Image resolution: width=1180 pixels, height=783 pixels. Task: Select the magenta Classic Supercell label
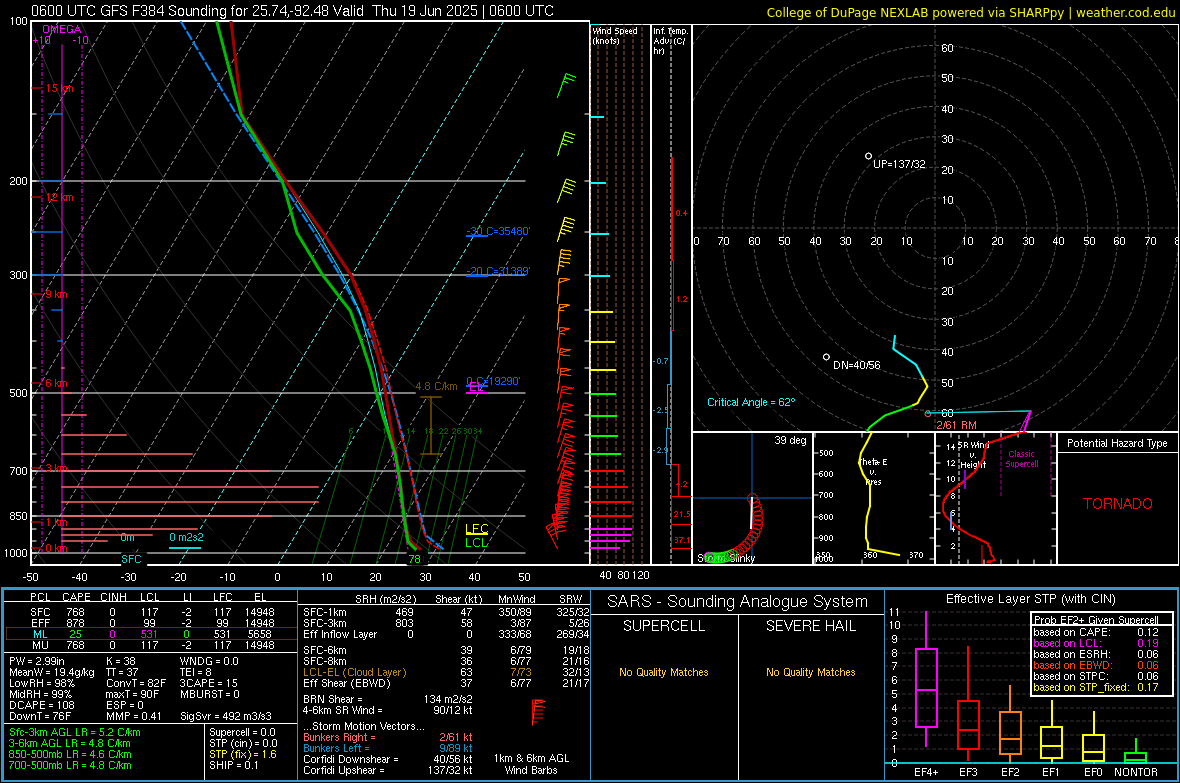[x=1022, y=459]
